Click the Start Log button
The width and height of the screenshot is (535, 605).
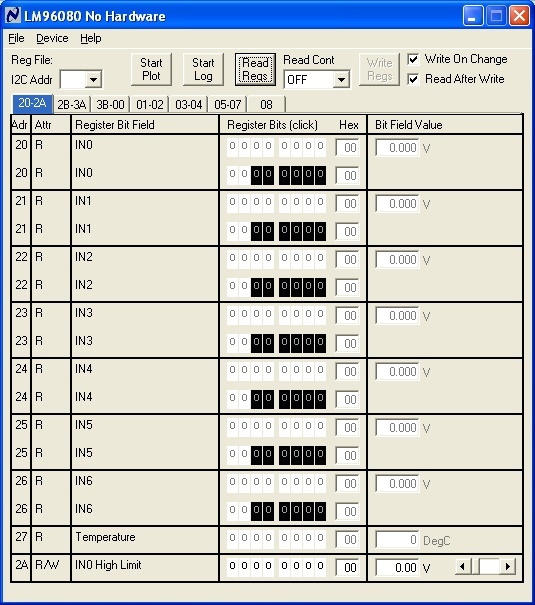[203, 69]
